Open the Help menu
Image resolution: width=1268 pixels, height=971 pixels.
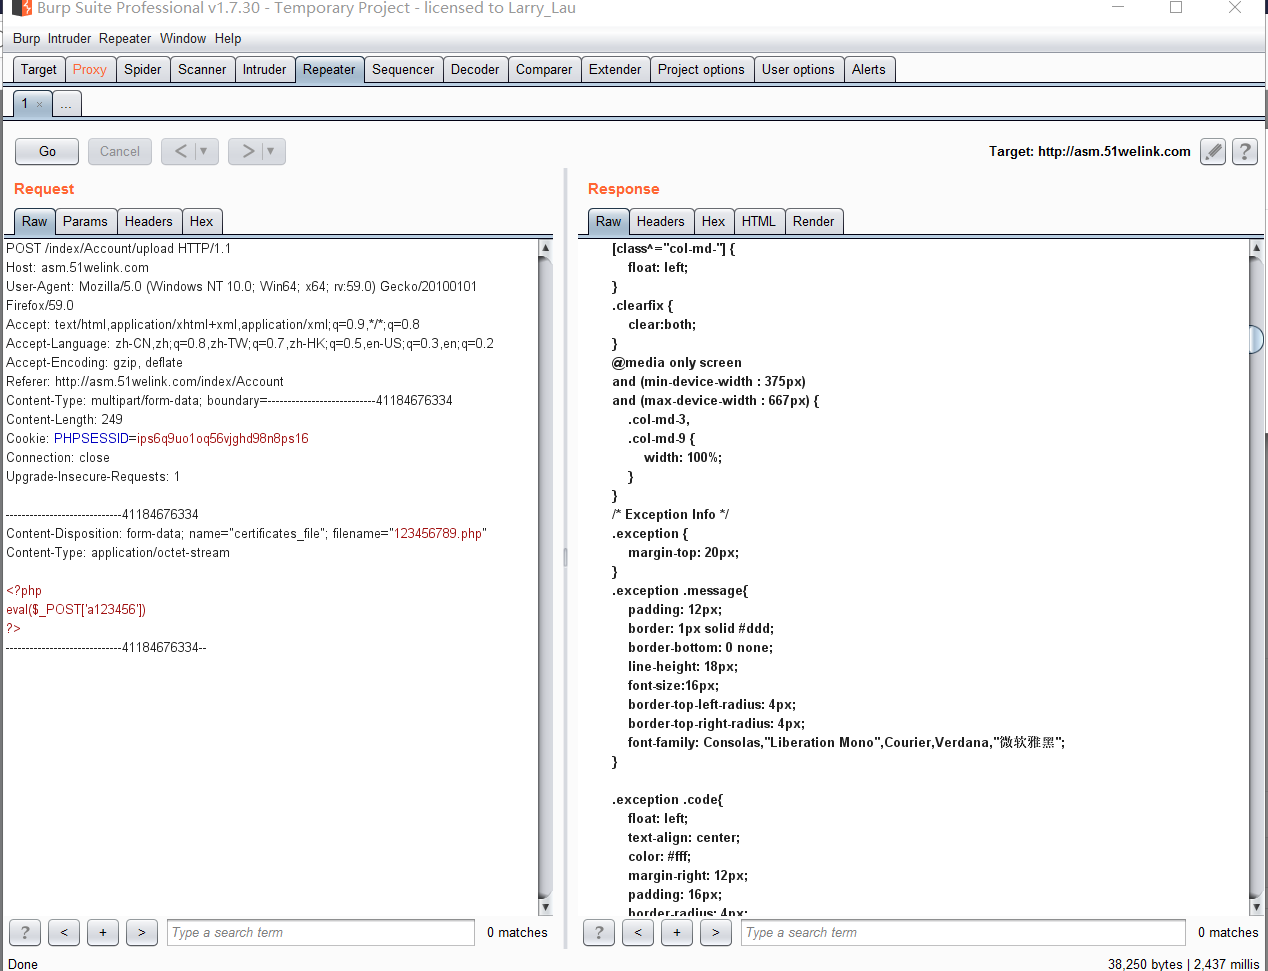pos(228,38)
